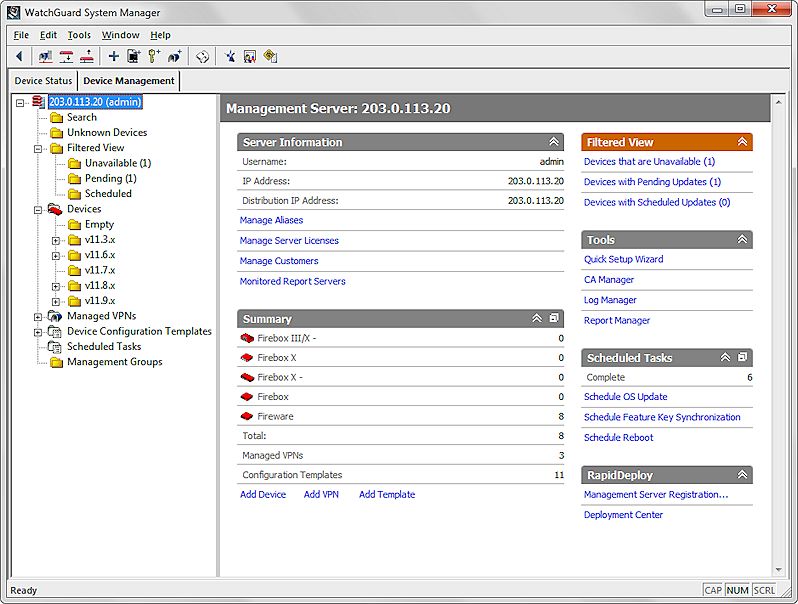This screenshot has height=604, width=798.
Task: Select the Unavailable (1) folder in tree
Action: (x=117, y=163)
